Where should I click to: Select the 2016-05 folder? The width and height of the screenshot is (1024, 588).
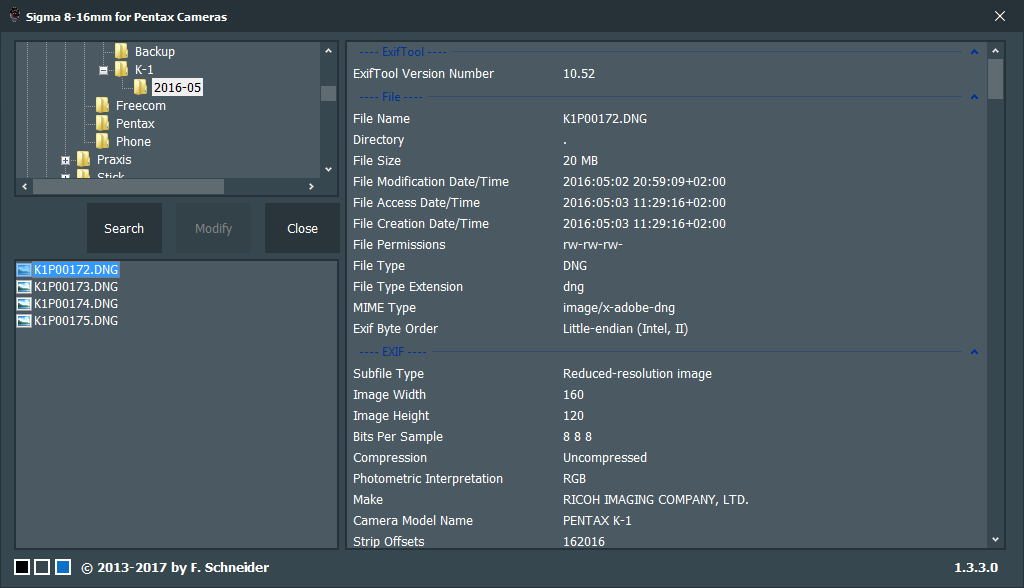click(177, 88)
